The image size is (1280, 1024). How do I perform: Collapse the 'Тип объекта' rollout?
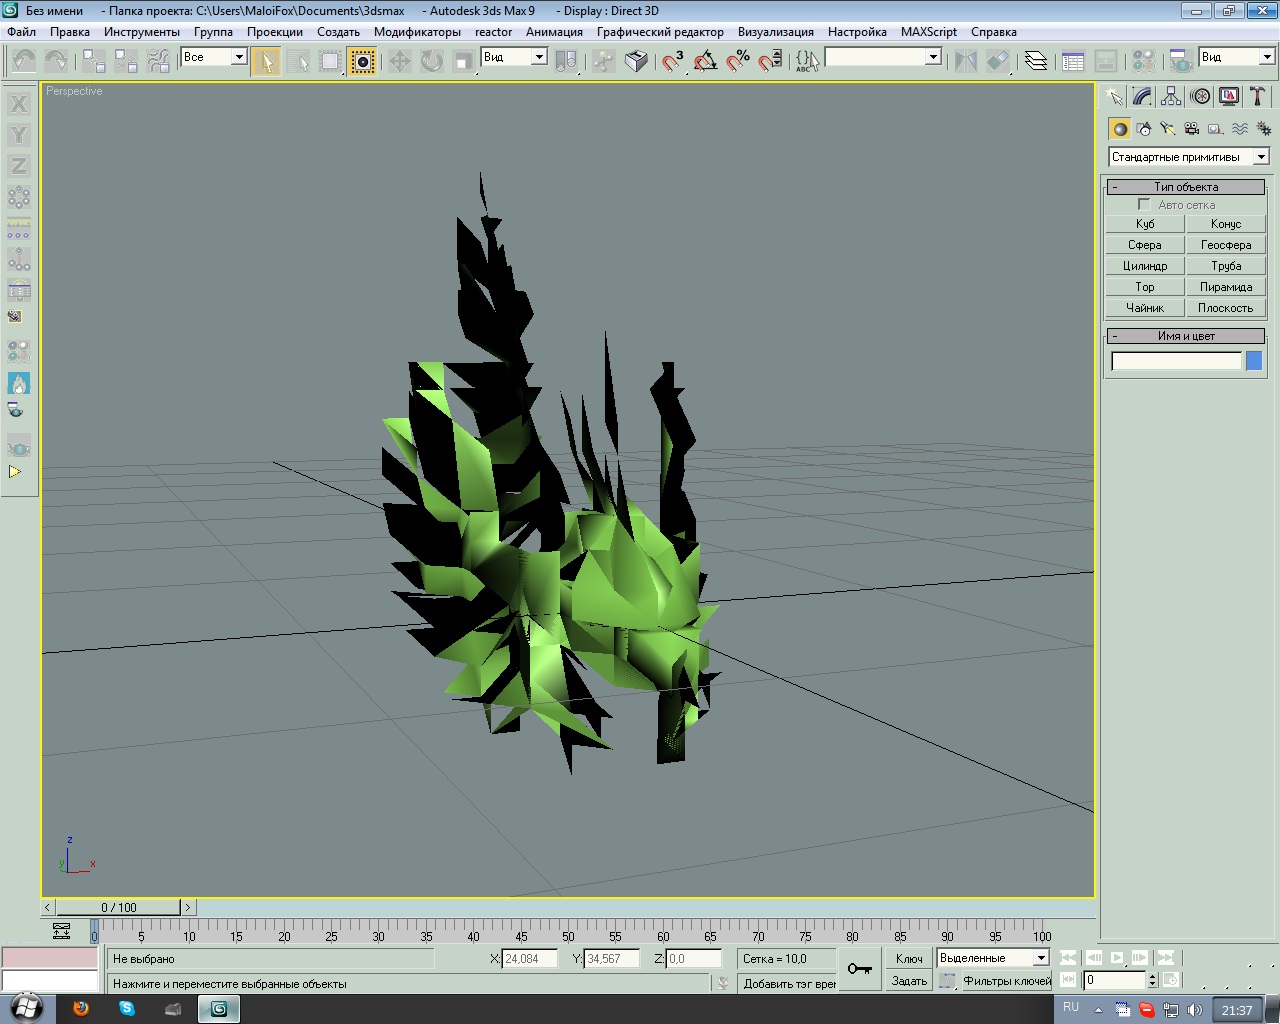pyautogui.click(x=1186, y=187)
